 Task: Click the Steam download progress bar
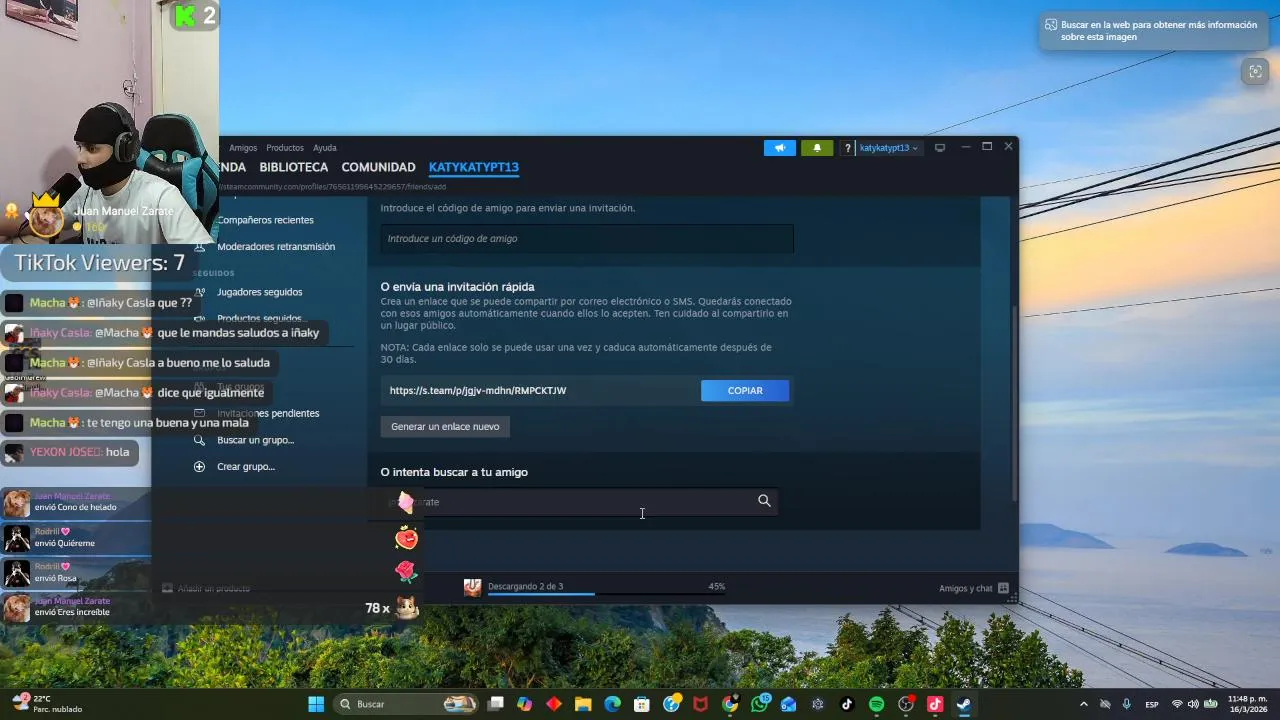pyautogui.click(x=606, y=594)
